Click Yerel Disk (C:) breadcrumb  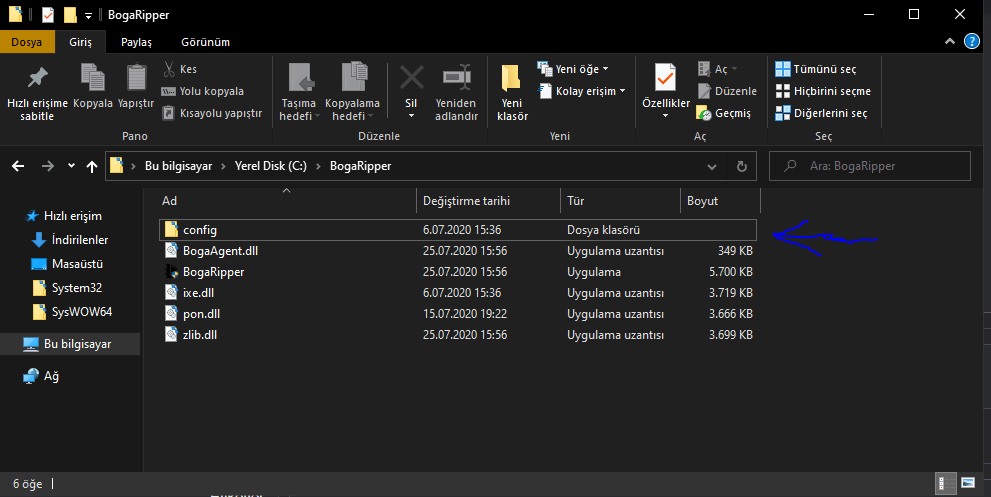point(271,166)
